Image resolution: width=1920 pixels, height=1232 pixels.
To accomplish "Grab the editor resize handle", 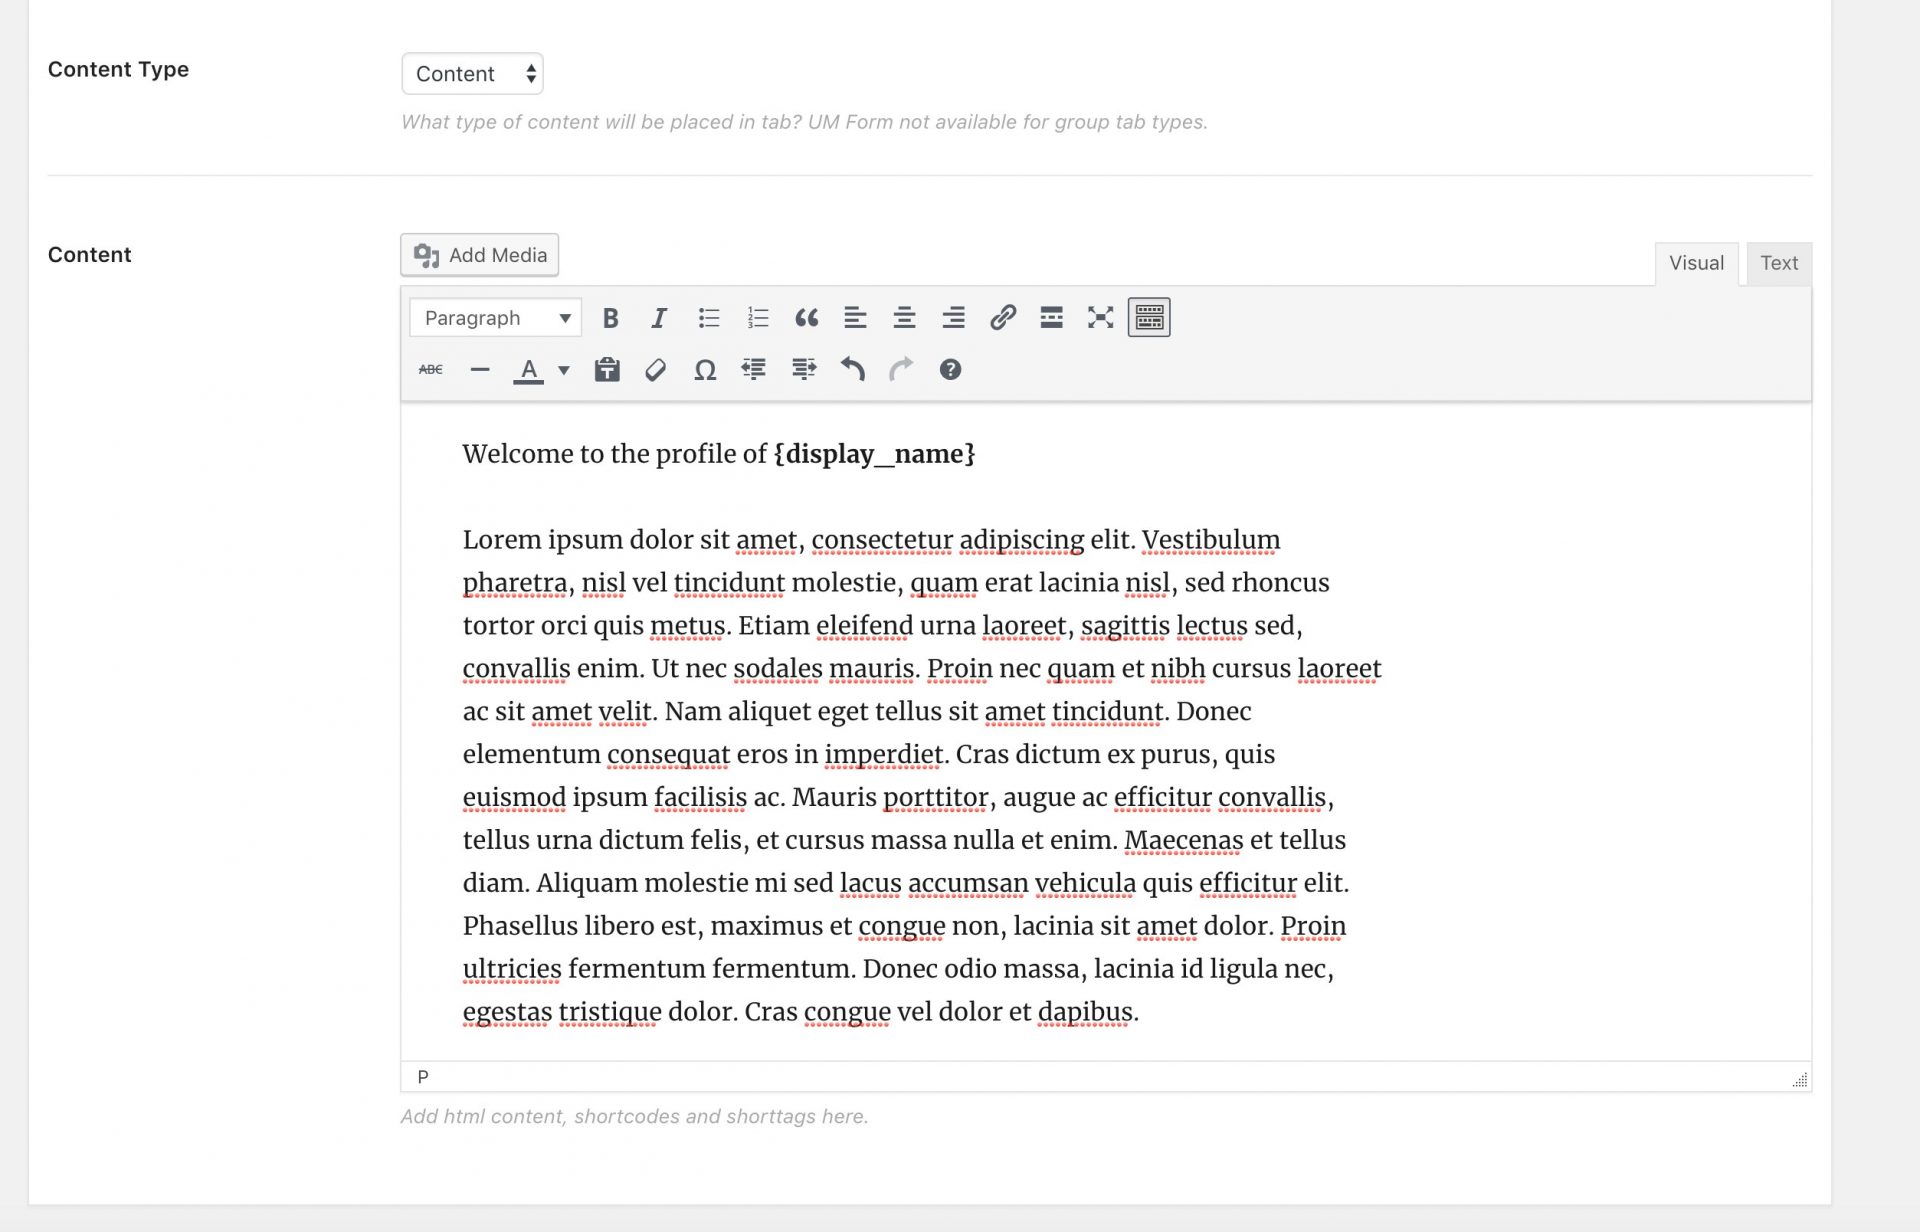I will 1800,1080.
